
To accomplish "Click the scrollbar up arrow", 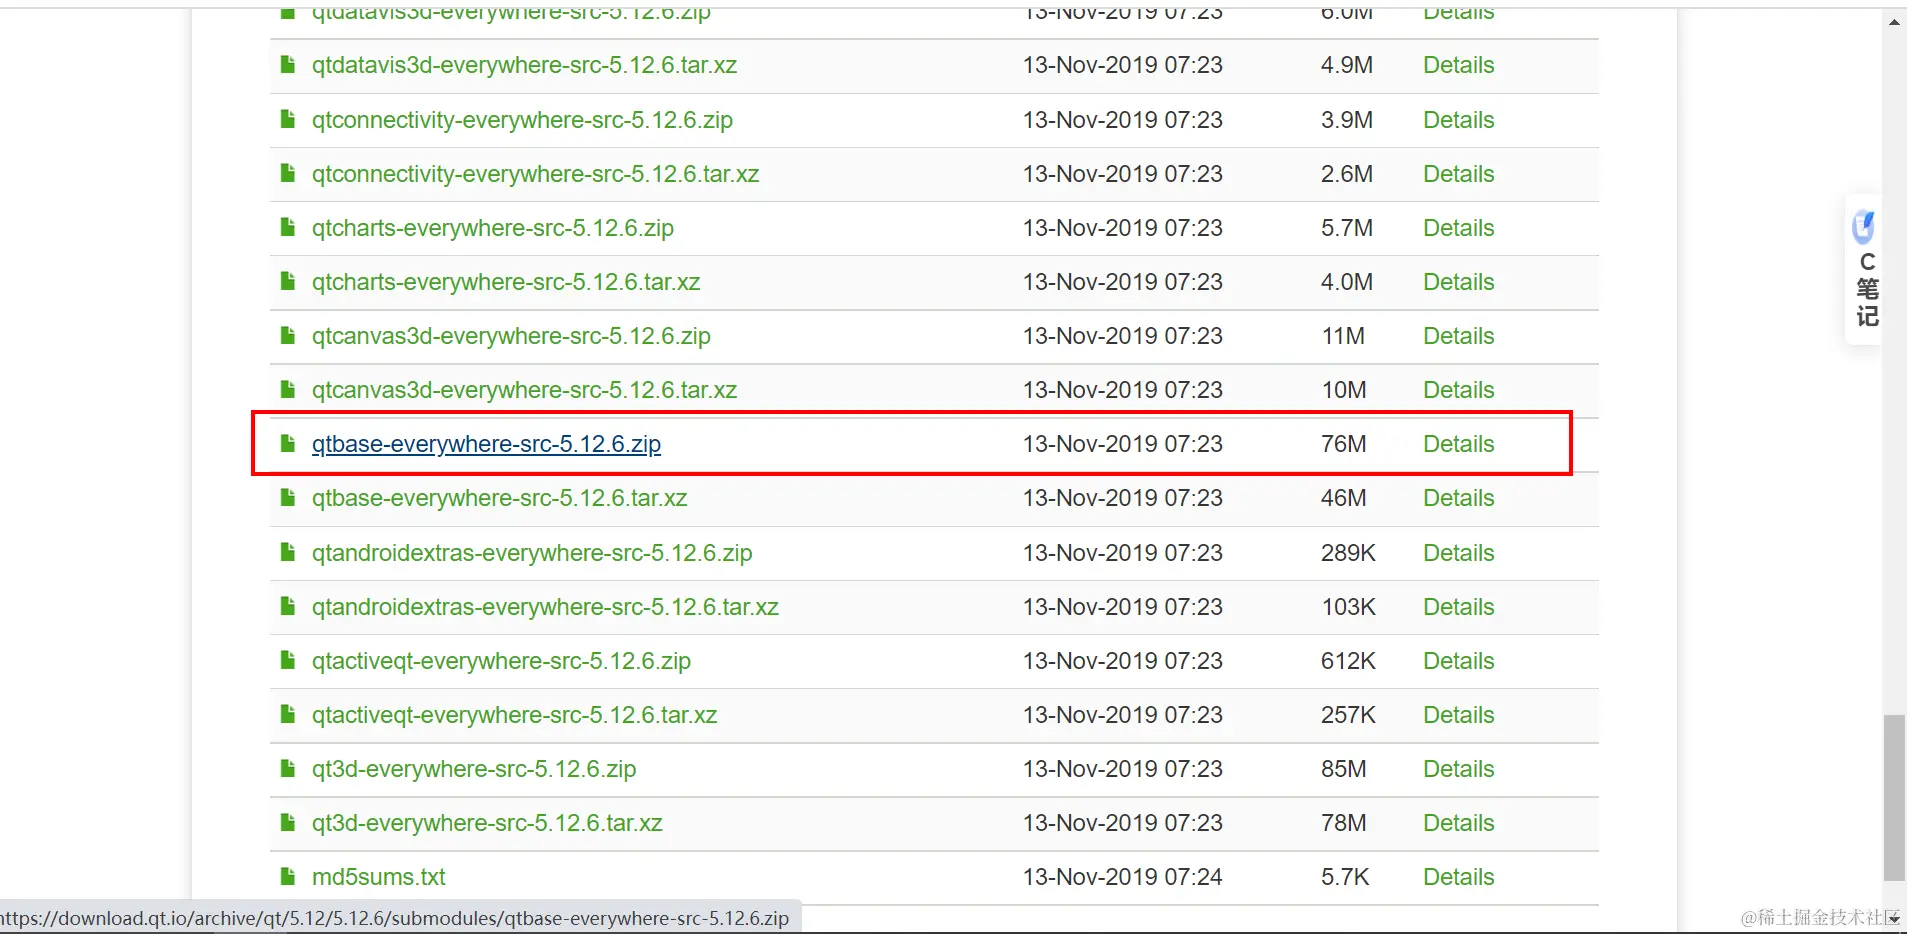I will pos(1894,21).
